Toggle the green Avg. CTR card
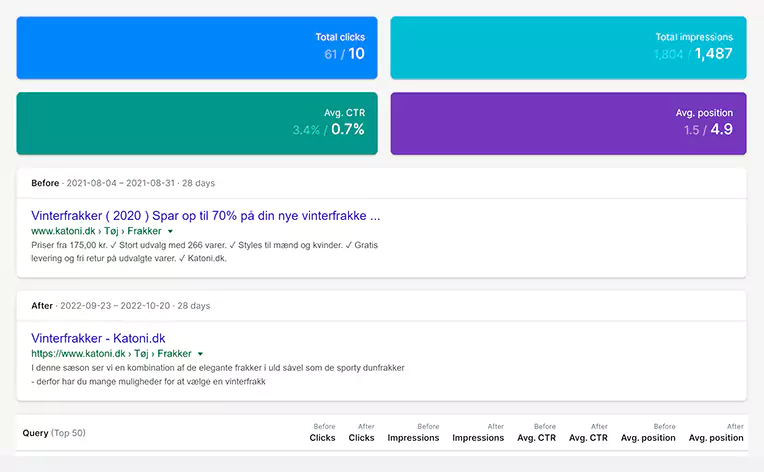764x472 pixels. tap(197, 123)
